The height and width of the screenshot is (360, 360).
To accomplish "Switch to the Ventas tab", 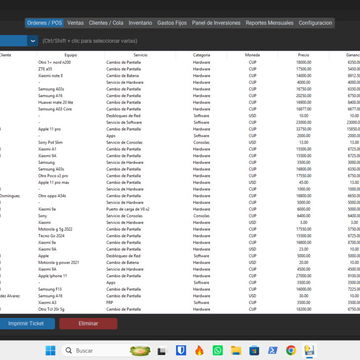I will click(x=75, y=23).
